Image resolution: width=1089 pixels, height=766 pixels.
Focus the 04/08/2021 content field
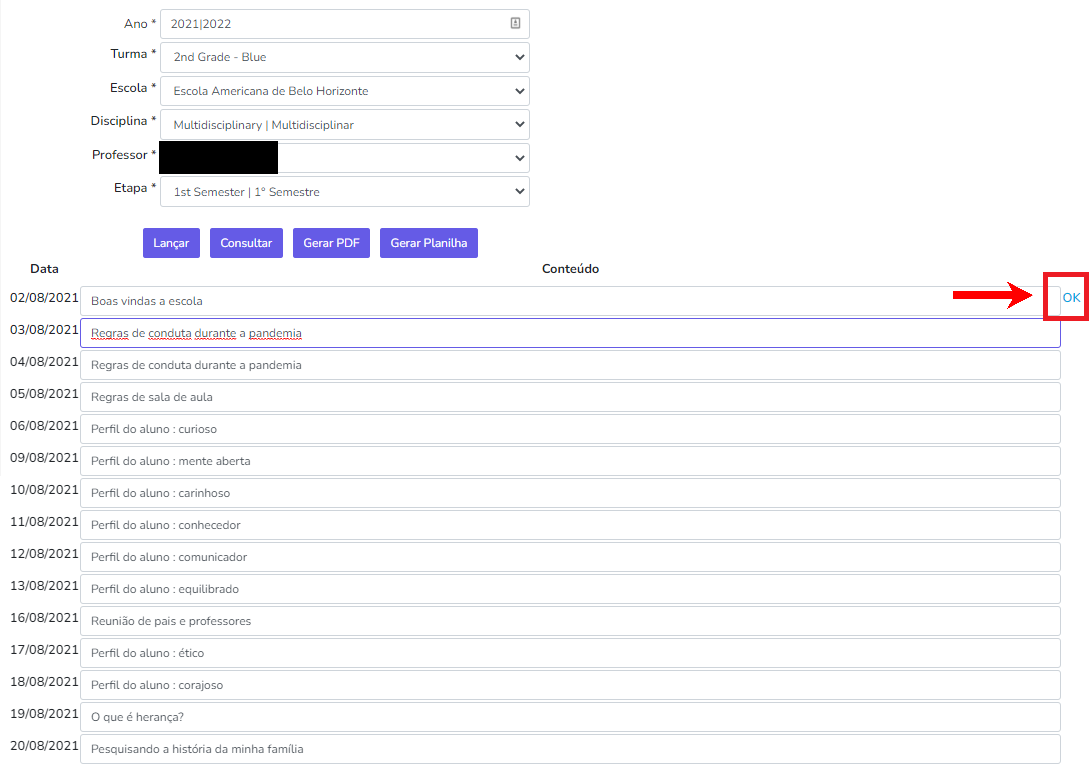click(x=570, y=365)
